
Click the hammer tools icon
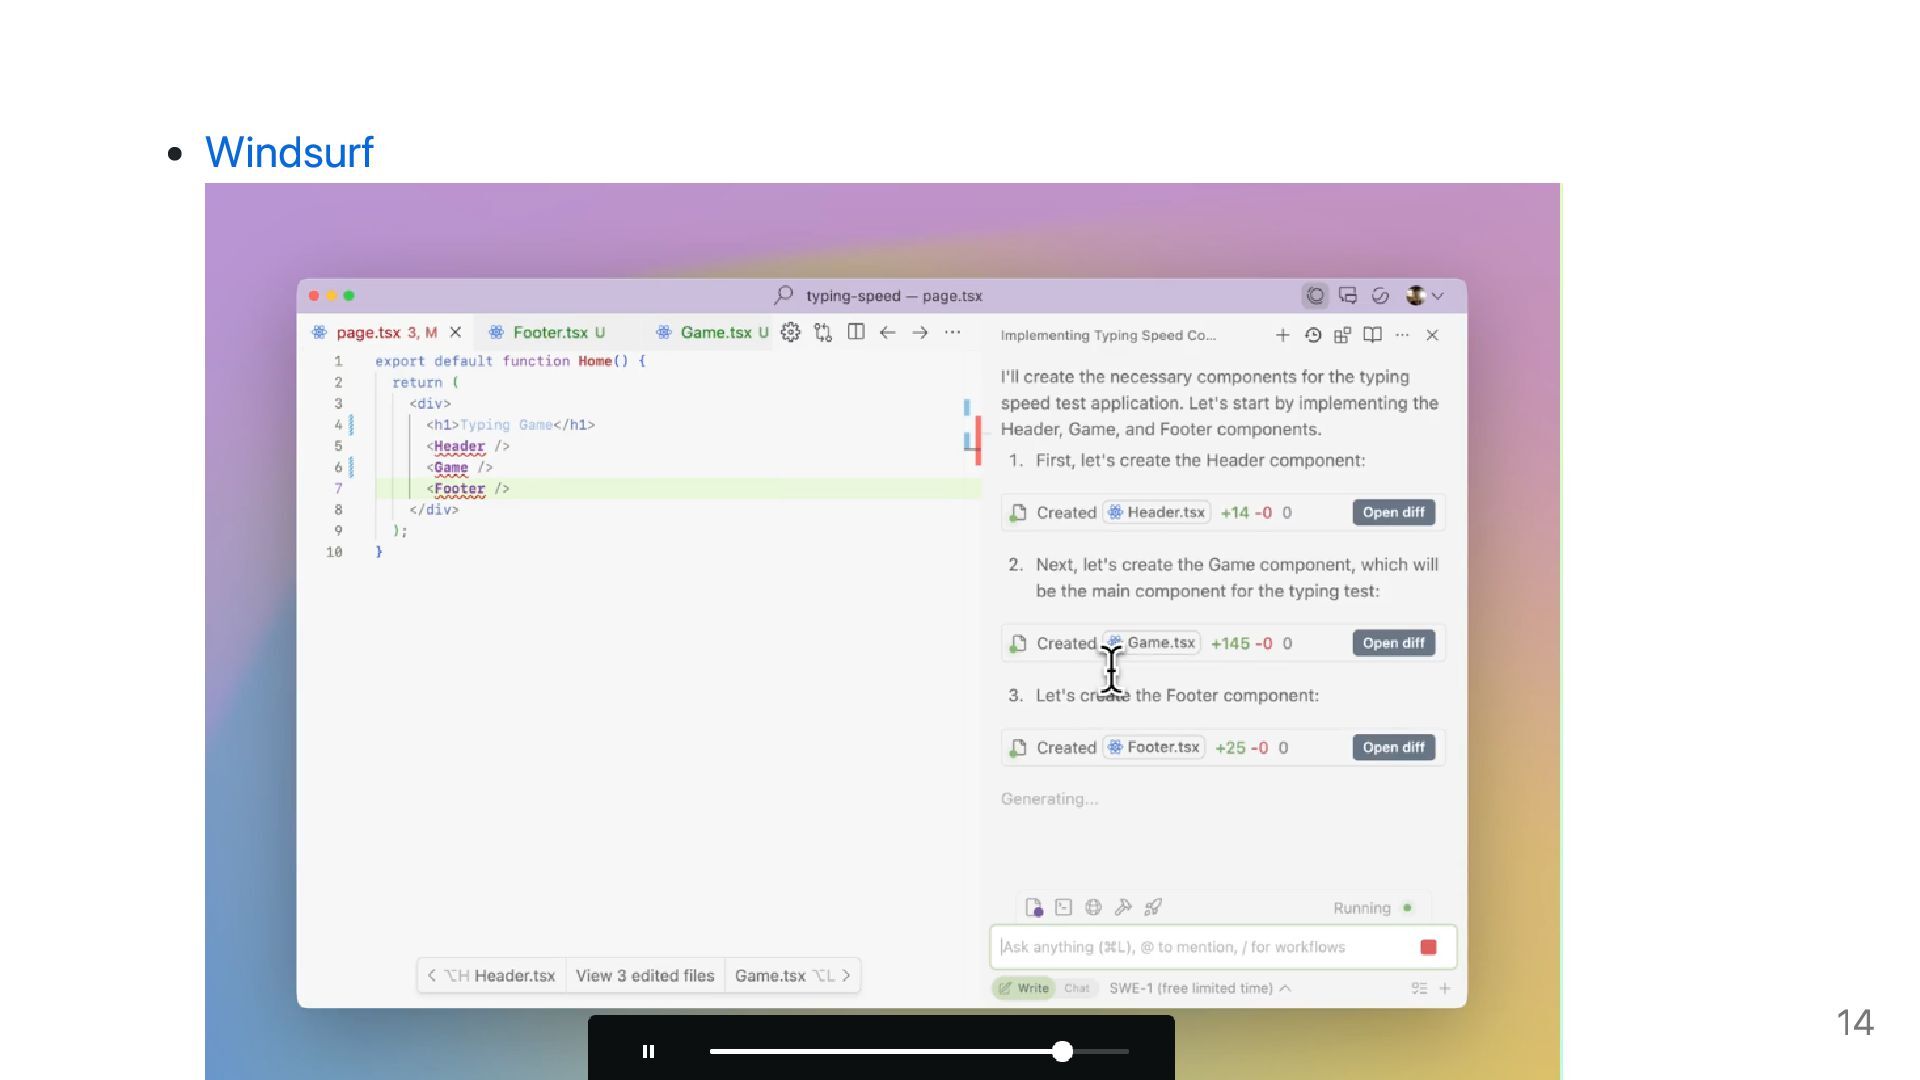[1123, 907]
